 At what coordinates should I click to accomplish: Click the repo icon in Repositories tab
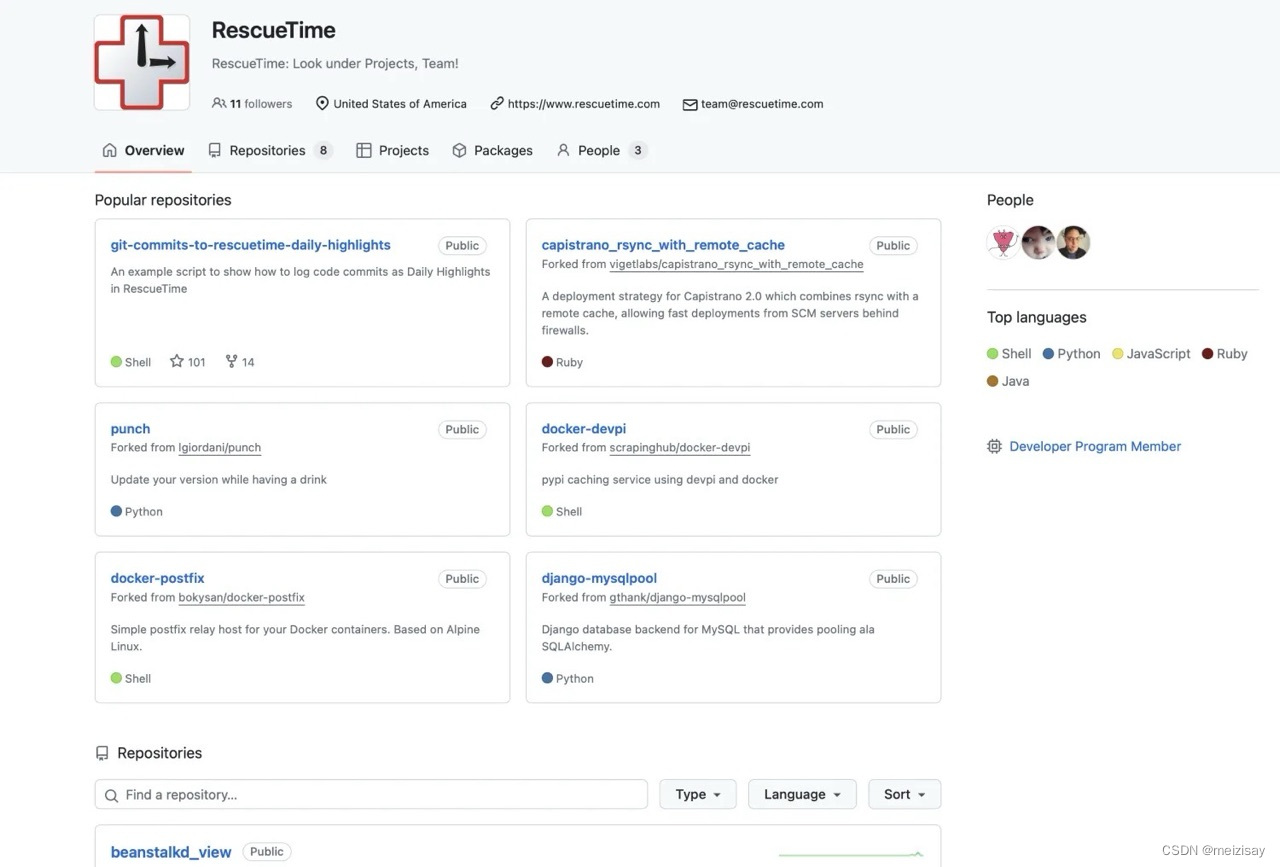click(215, 150)
